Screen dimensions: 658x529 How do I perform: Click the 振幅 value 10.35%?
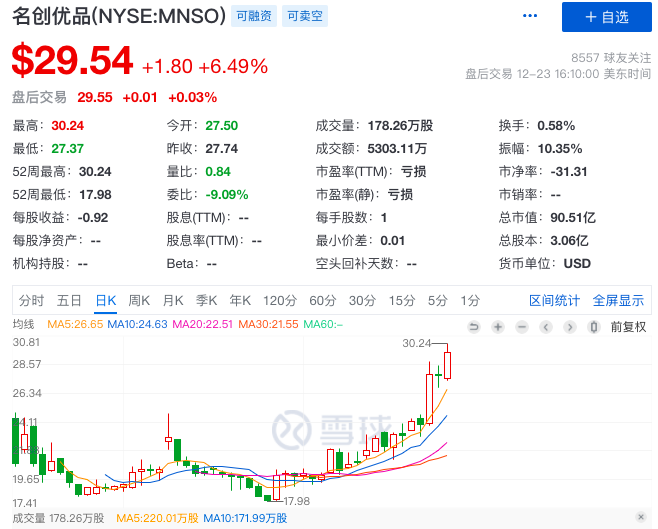pos(560,149)
